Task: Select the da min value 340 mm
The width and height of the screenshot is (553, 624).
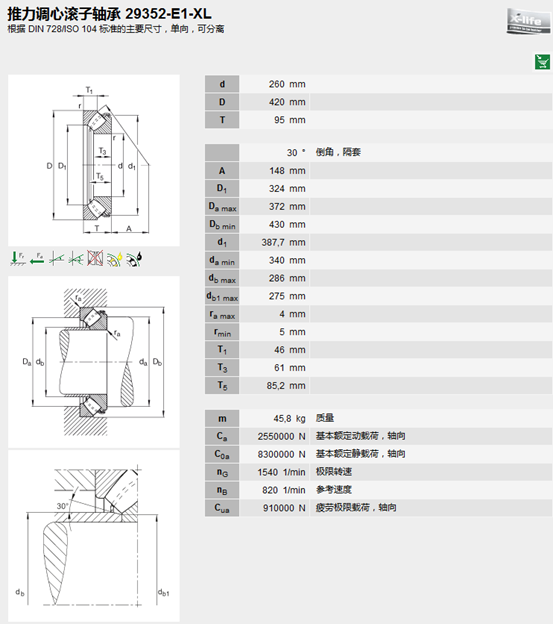Action: (287, 260)
